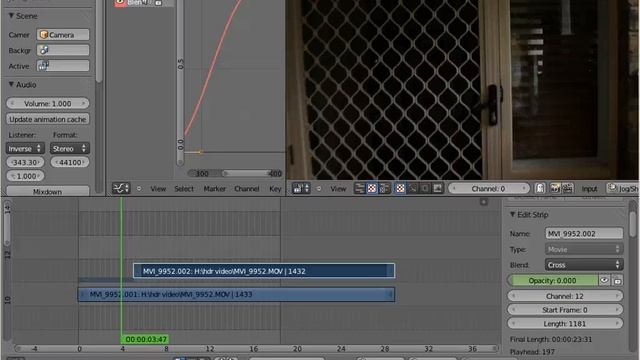This screenshot has height=360, width=640.
Task: Select the MVI_9952.001 movie strip
Action: tap(236, 294)
